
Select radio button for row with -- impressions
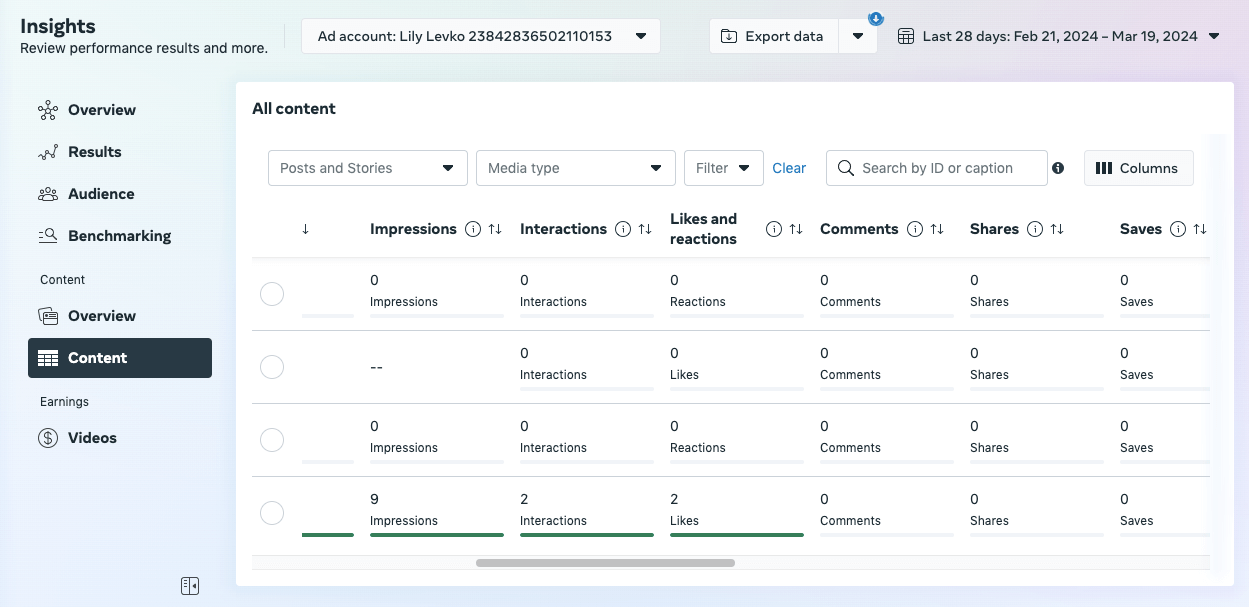click(272, 367)
